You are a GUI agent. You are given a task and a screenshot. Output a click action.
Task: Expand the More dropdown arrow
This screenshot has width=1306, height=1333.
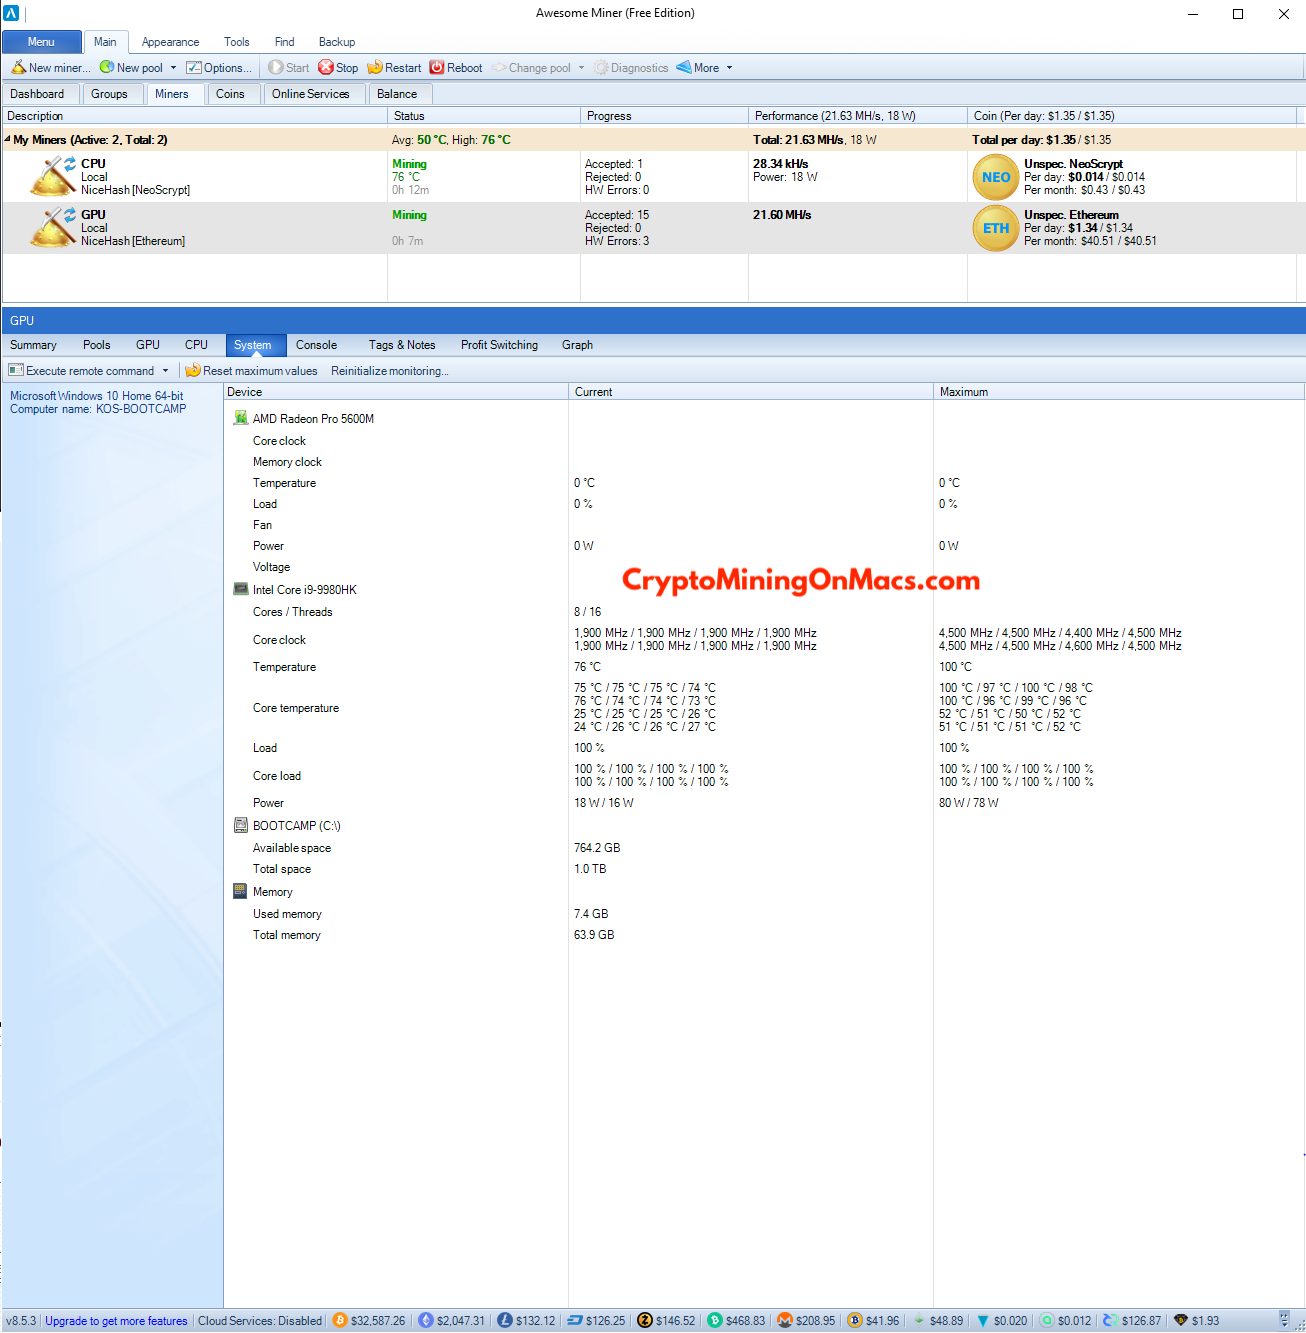[x=729, y=68]
